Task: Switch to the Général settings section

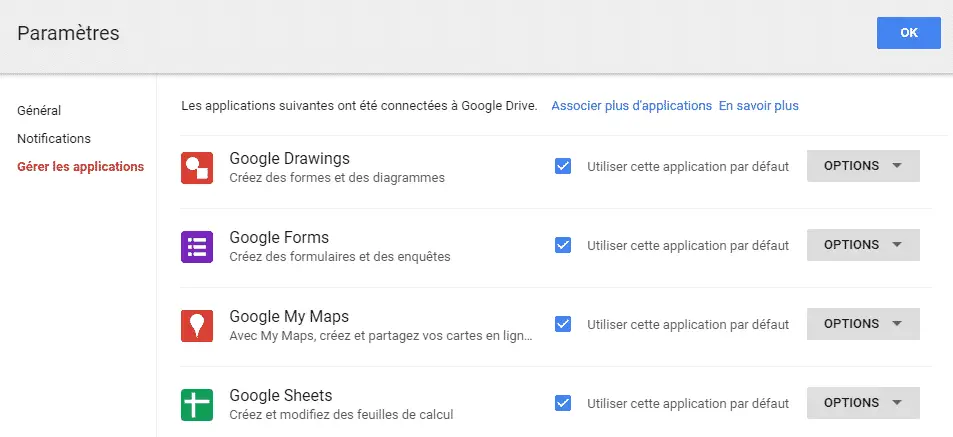Action: [39, 111]
